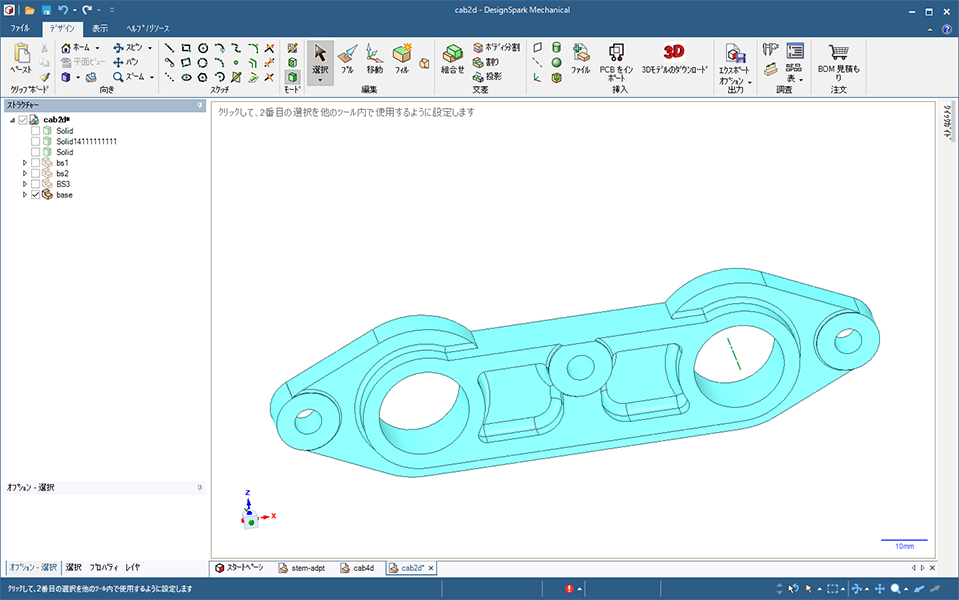This screenshot has height=600, width=959.
Task: Switch to レイヤ panel tab
Action: (133, 567)
